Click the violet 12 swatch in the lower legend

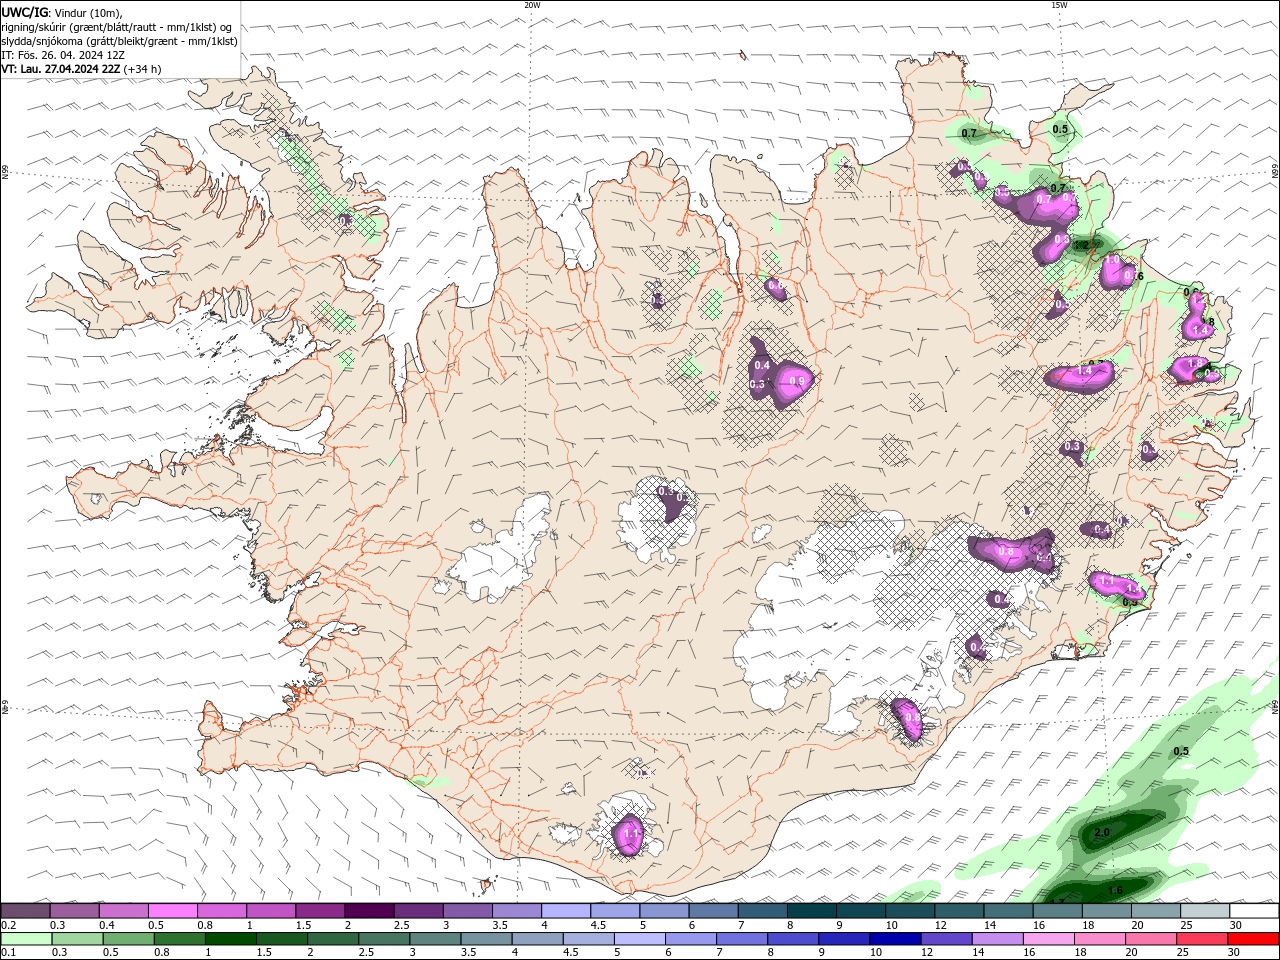point(946,939)
